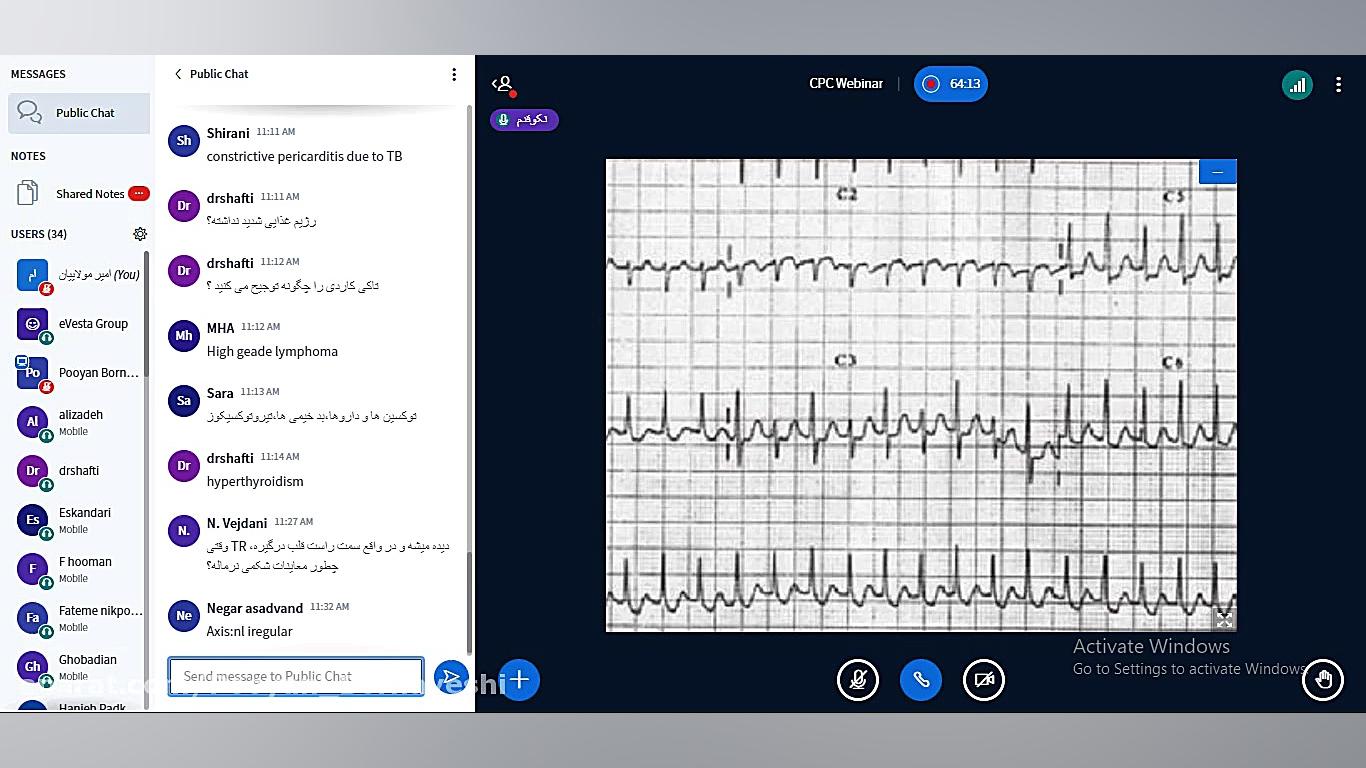Click the 'Gh' avatar for Ghobadian
1366x768 pixels.
pyautogui.click(x=33, y=667)
